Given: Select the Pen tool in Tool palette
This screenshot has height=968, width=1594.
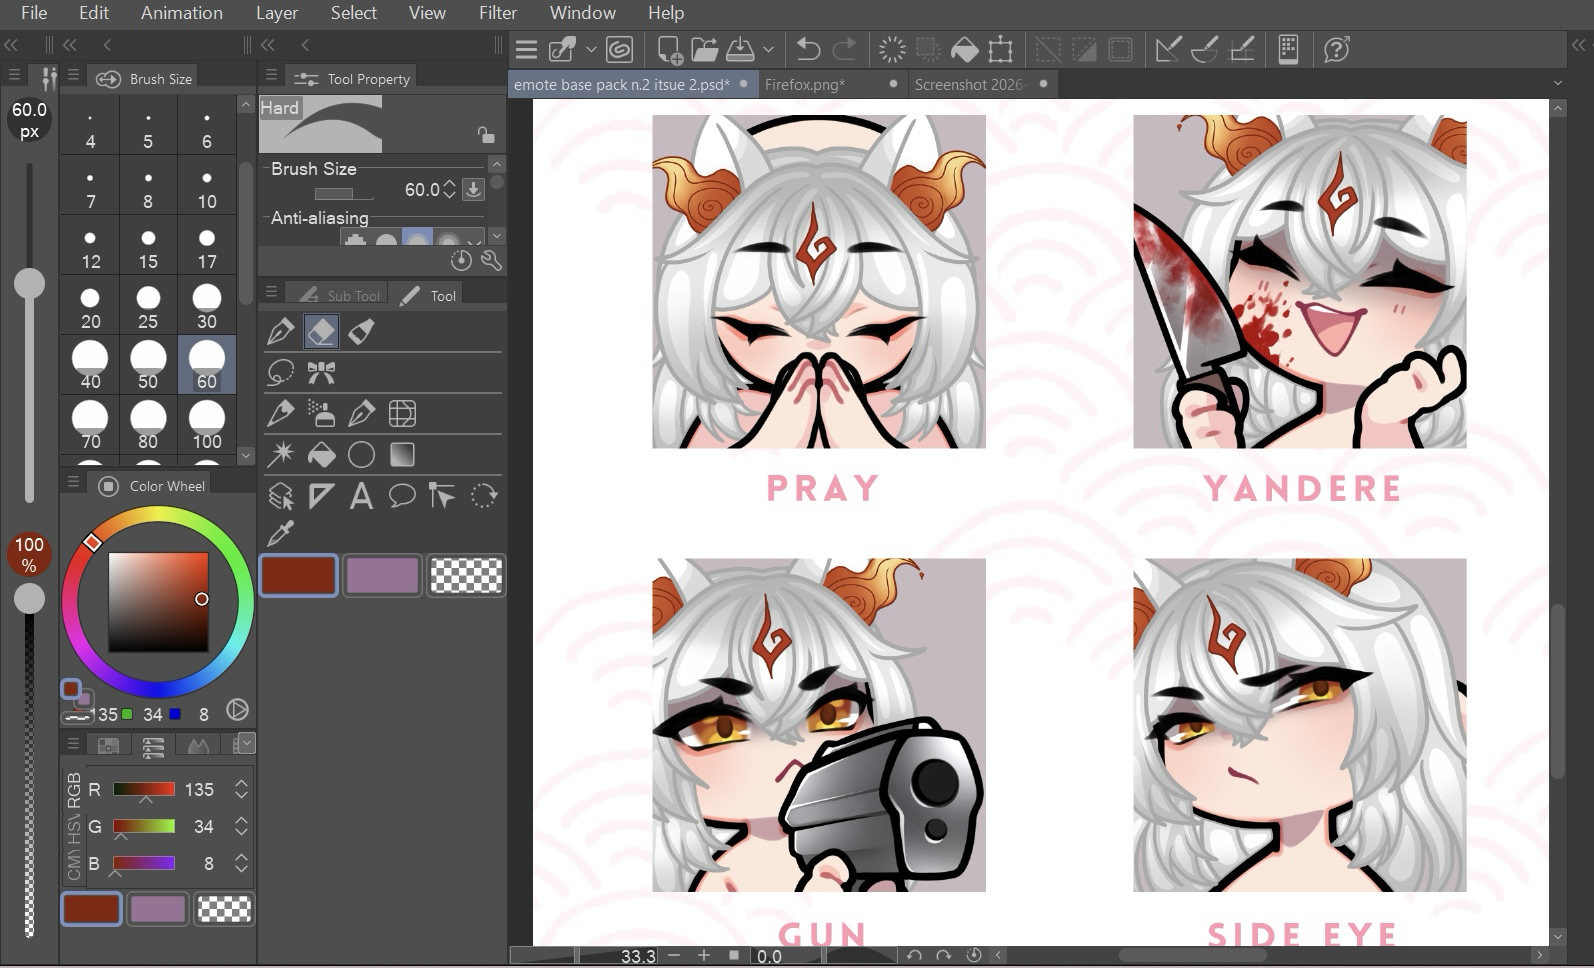Looking at the screenshot, I should point(281,332).
